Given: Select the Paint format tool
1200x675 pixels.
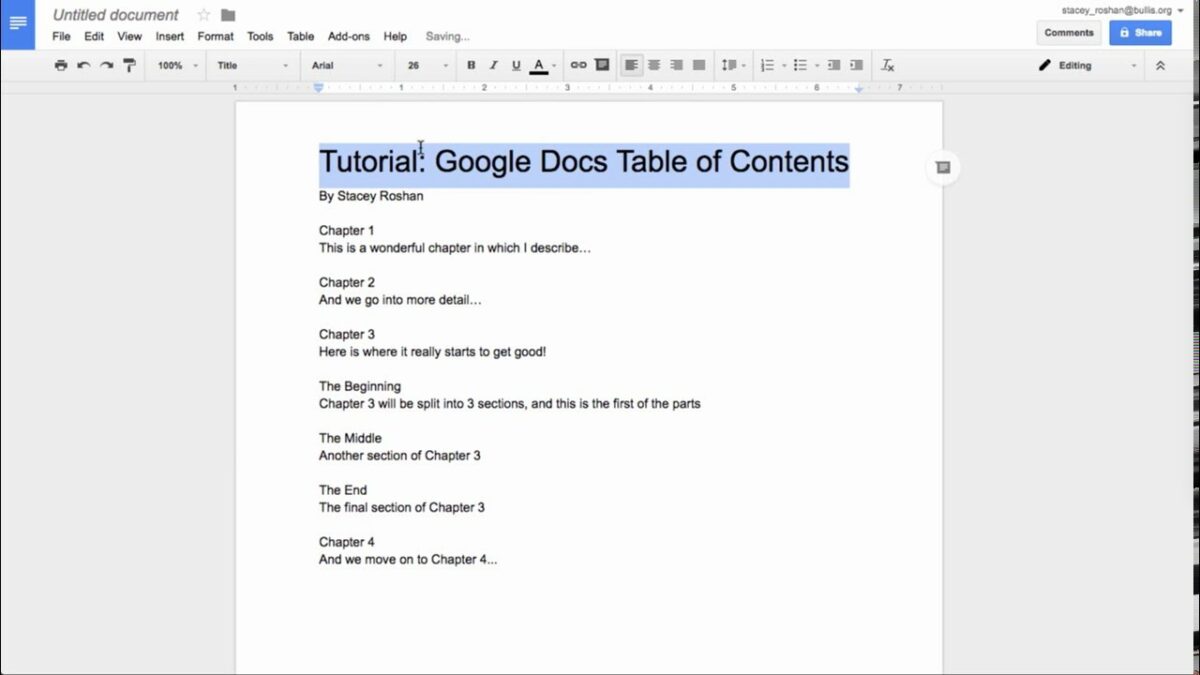Looking at the screenshot, I should [x=129, y=64].
